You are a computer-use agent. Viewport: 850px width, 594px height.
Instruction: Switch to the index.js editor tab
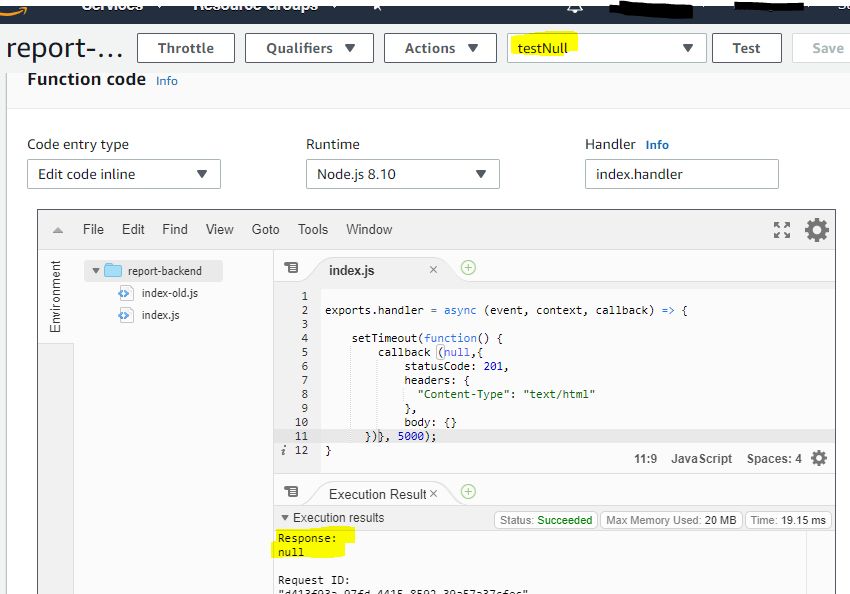pos(352,270)
